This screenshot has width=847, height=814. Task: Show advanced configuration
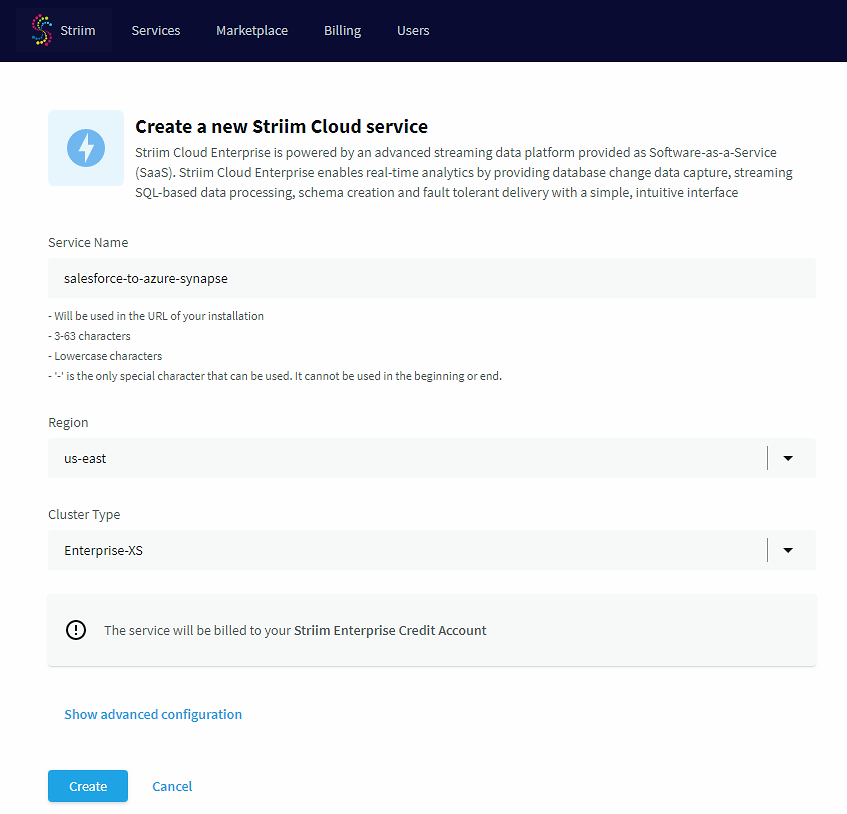click(x=153, y=714)
